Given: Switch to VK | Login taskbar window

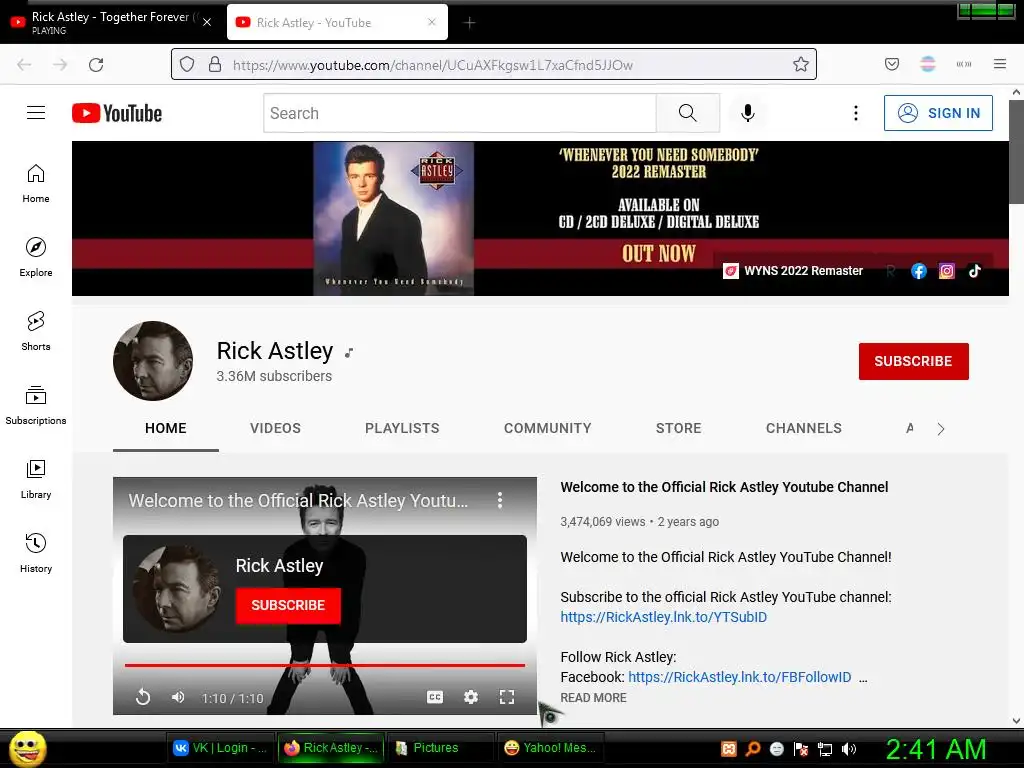Looking at the screenshot, I should click(x=221, y=748).
